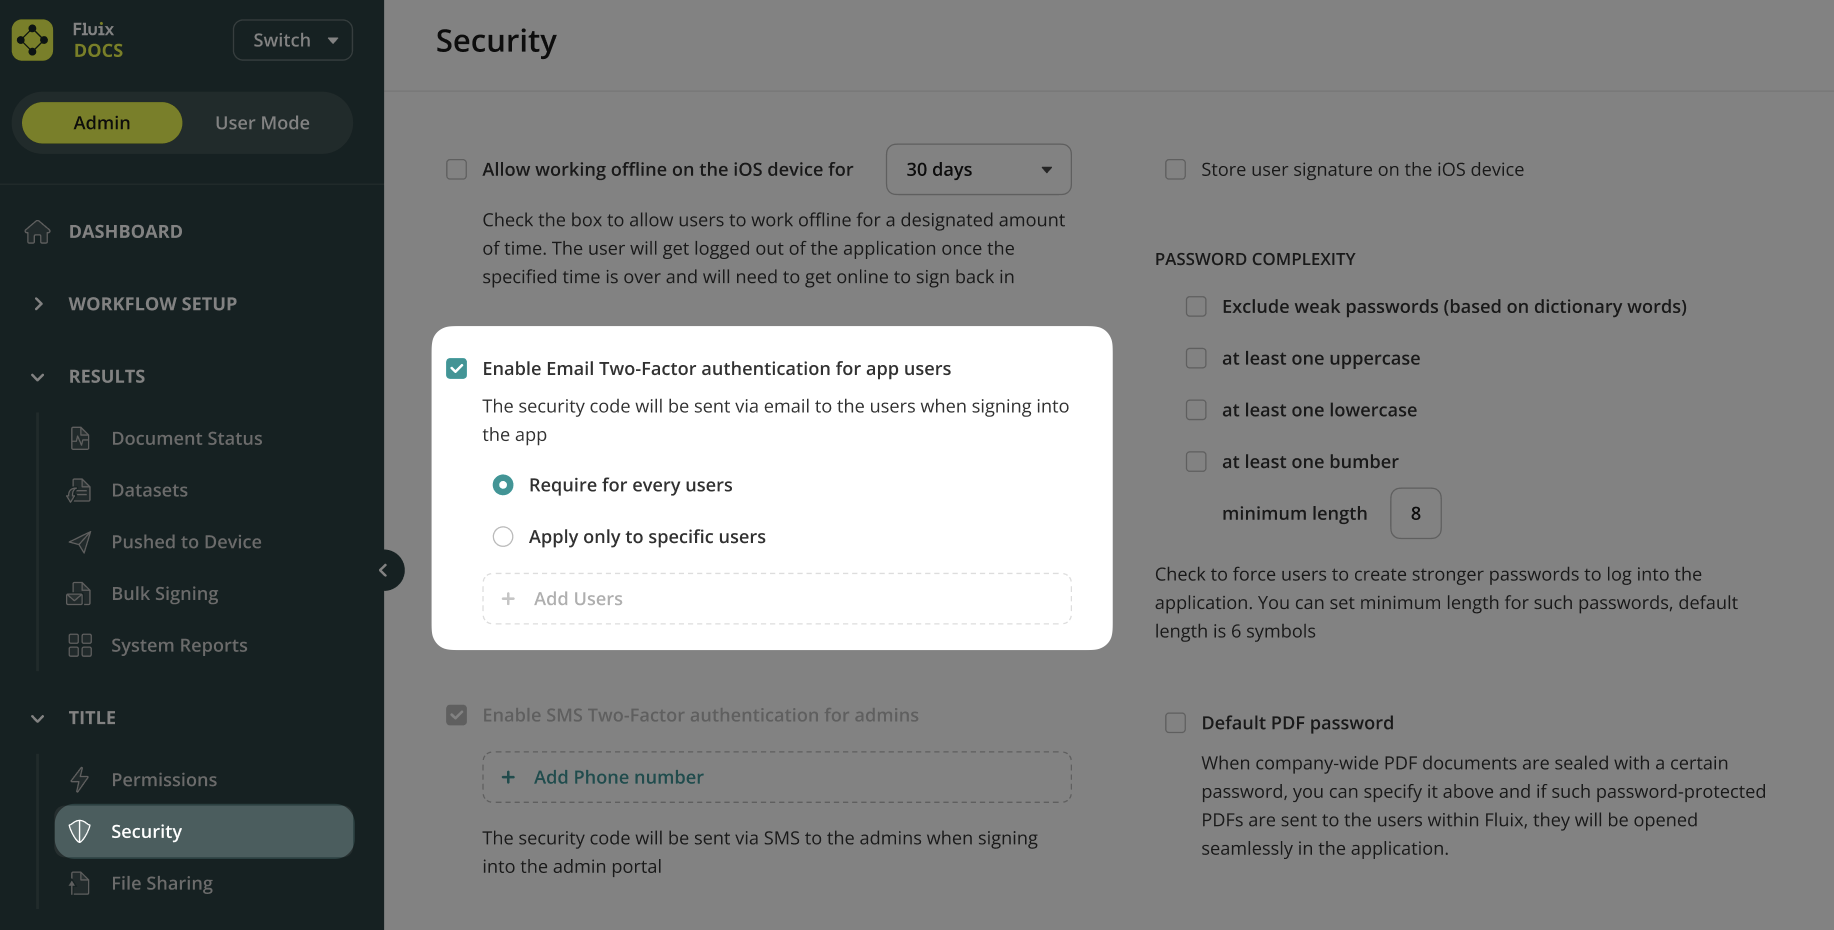The image size is (1834, 930).
Task: Switch to User Mode tab
Action: point(262,123)
